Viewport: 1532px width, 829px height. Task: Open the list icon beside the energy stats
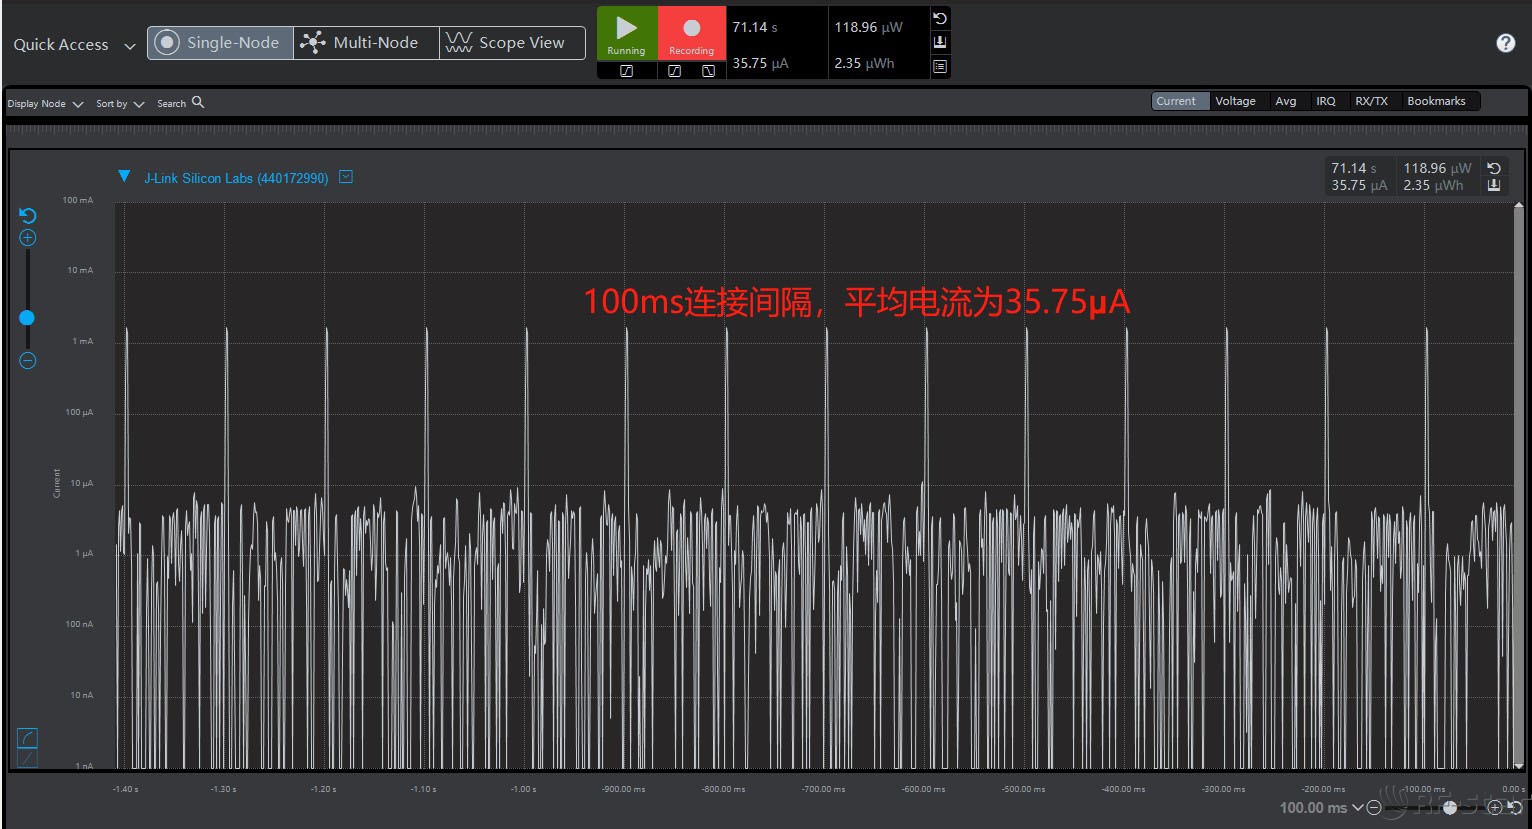[x=940, y=66]
